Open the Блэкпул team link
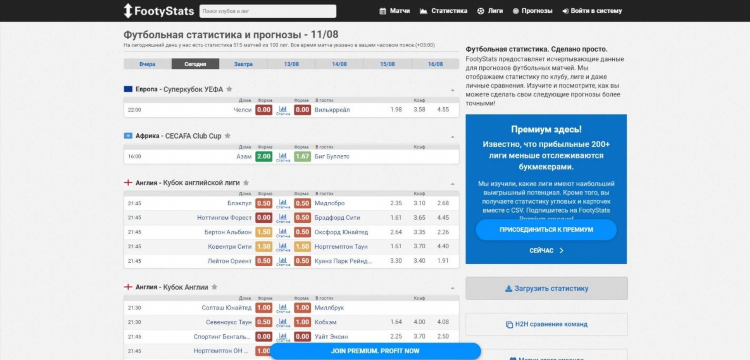Image resolution: width=750 pixels, height=360 pixels. [x=240, y=203]
